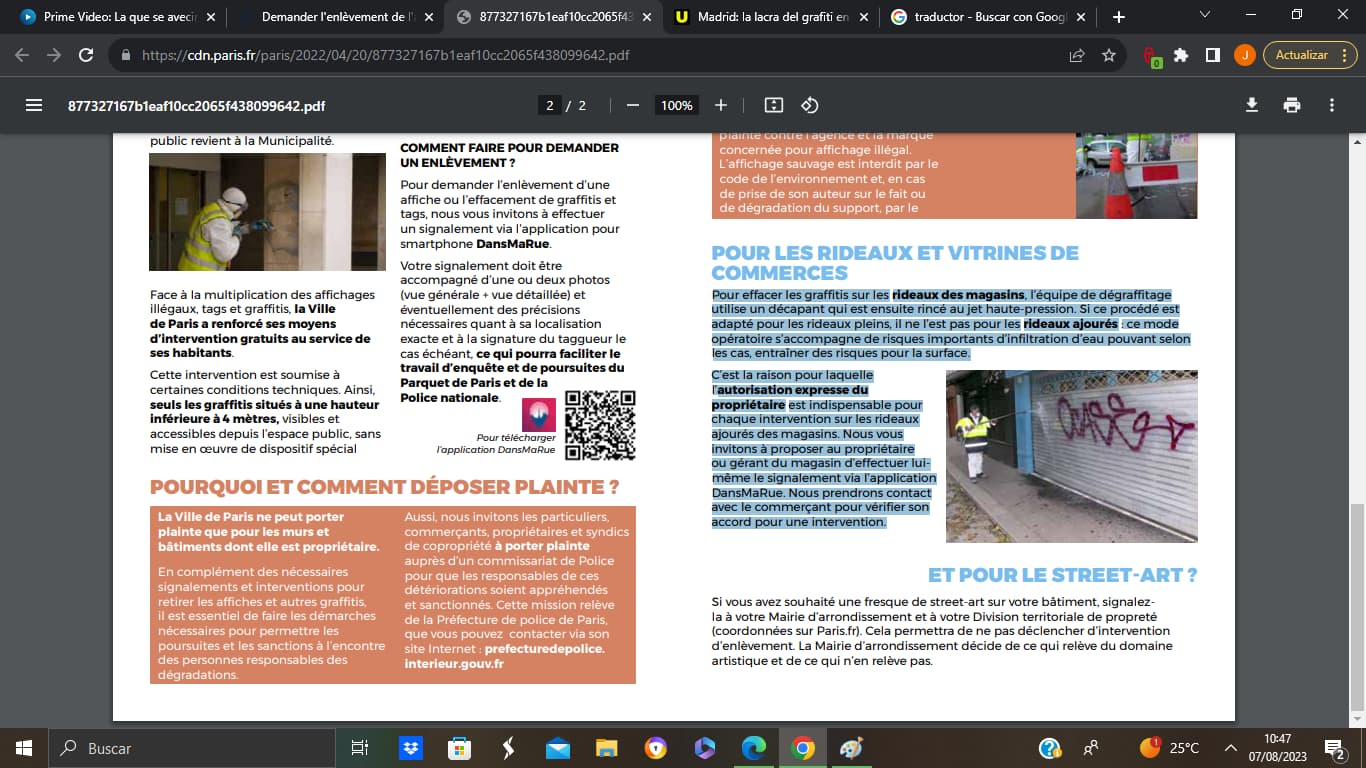The image size is (1366, 768).
Task: Open the new tab with plus button
Action: pos(1118,17)
